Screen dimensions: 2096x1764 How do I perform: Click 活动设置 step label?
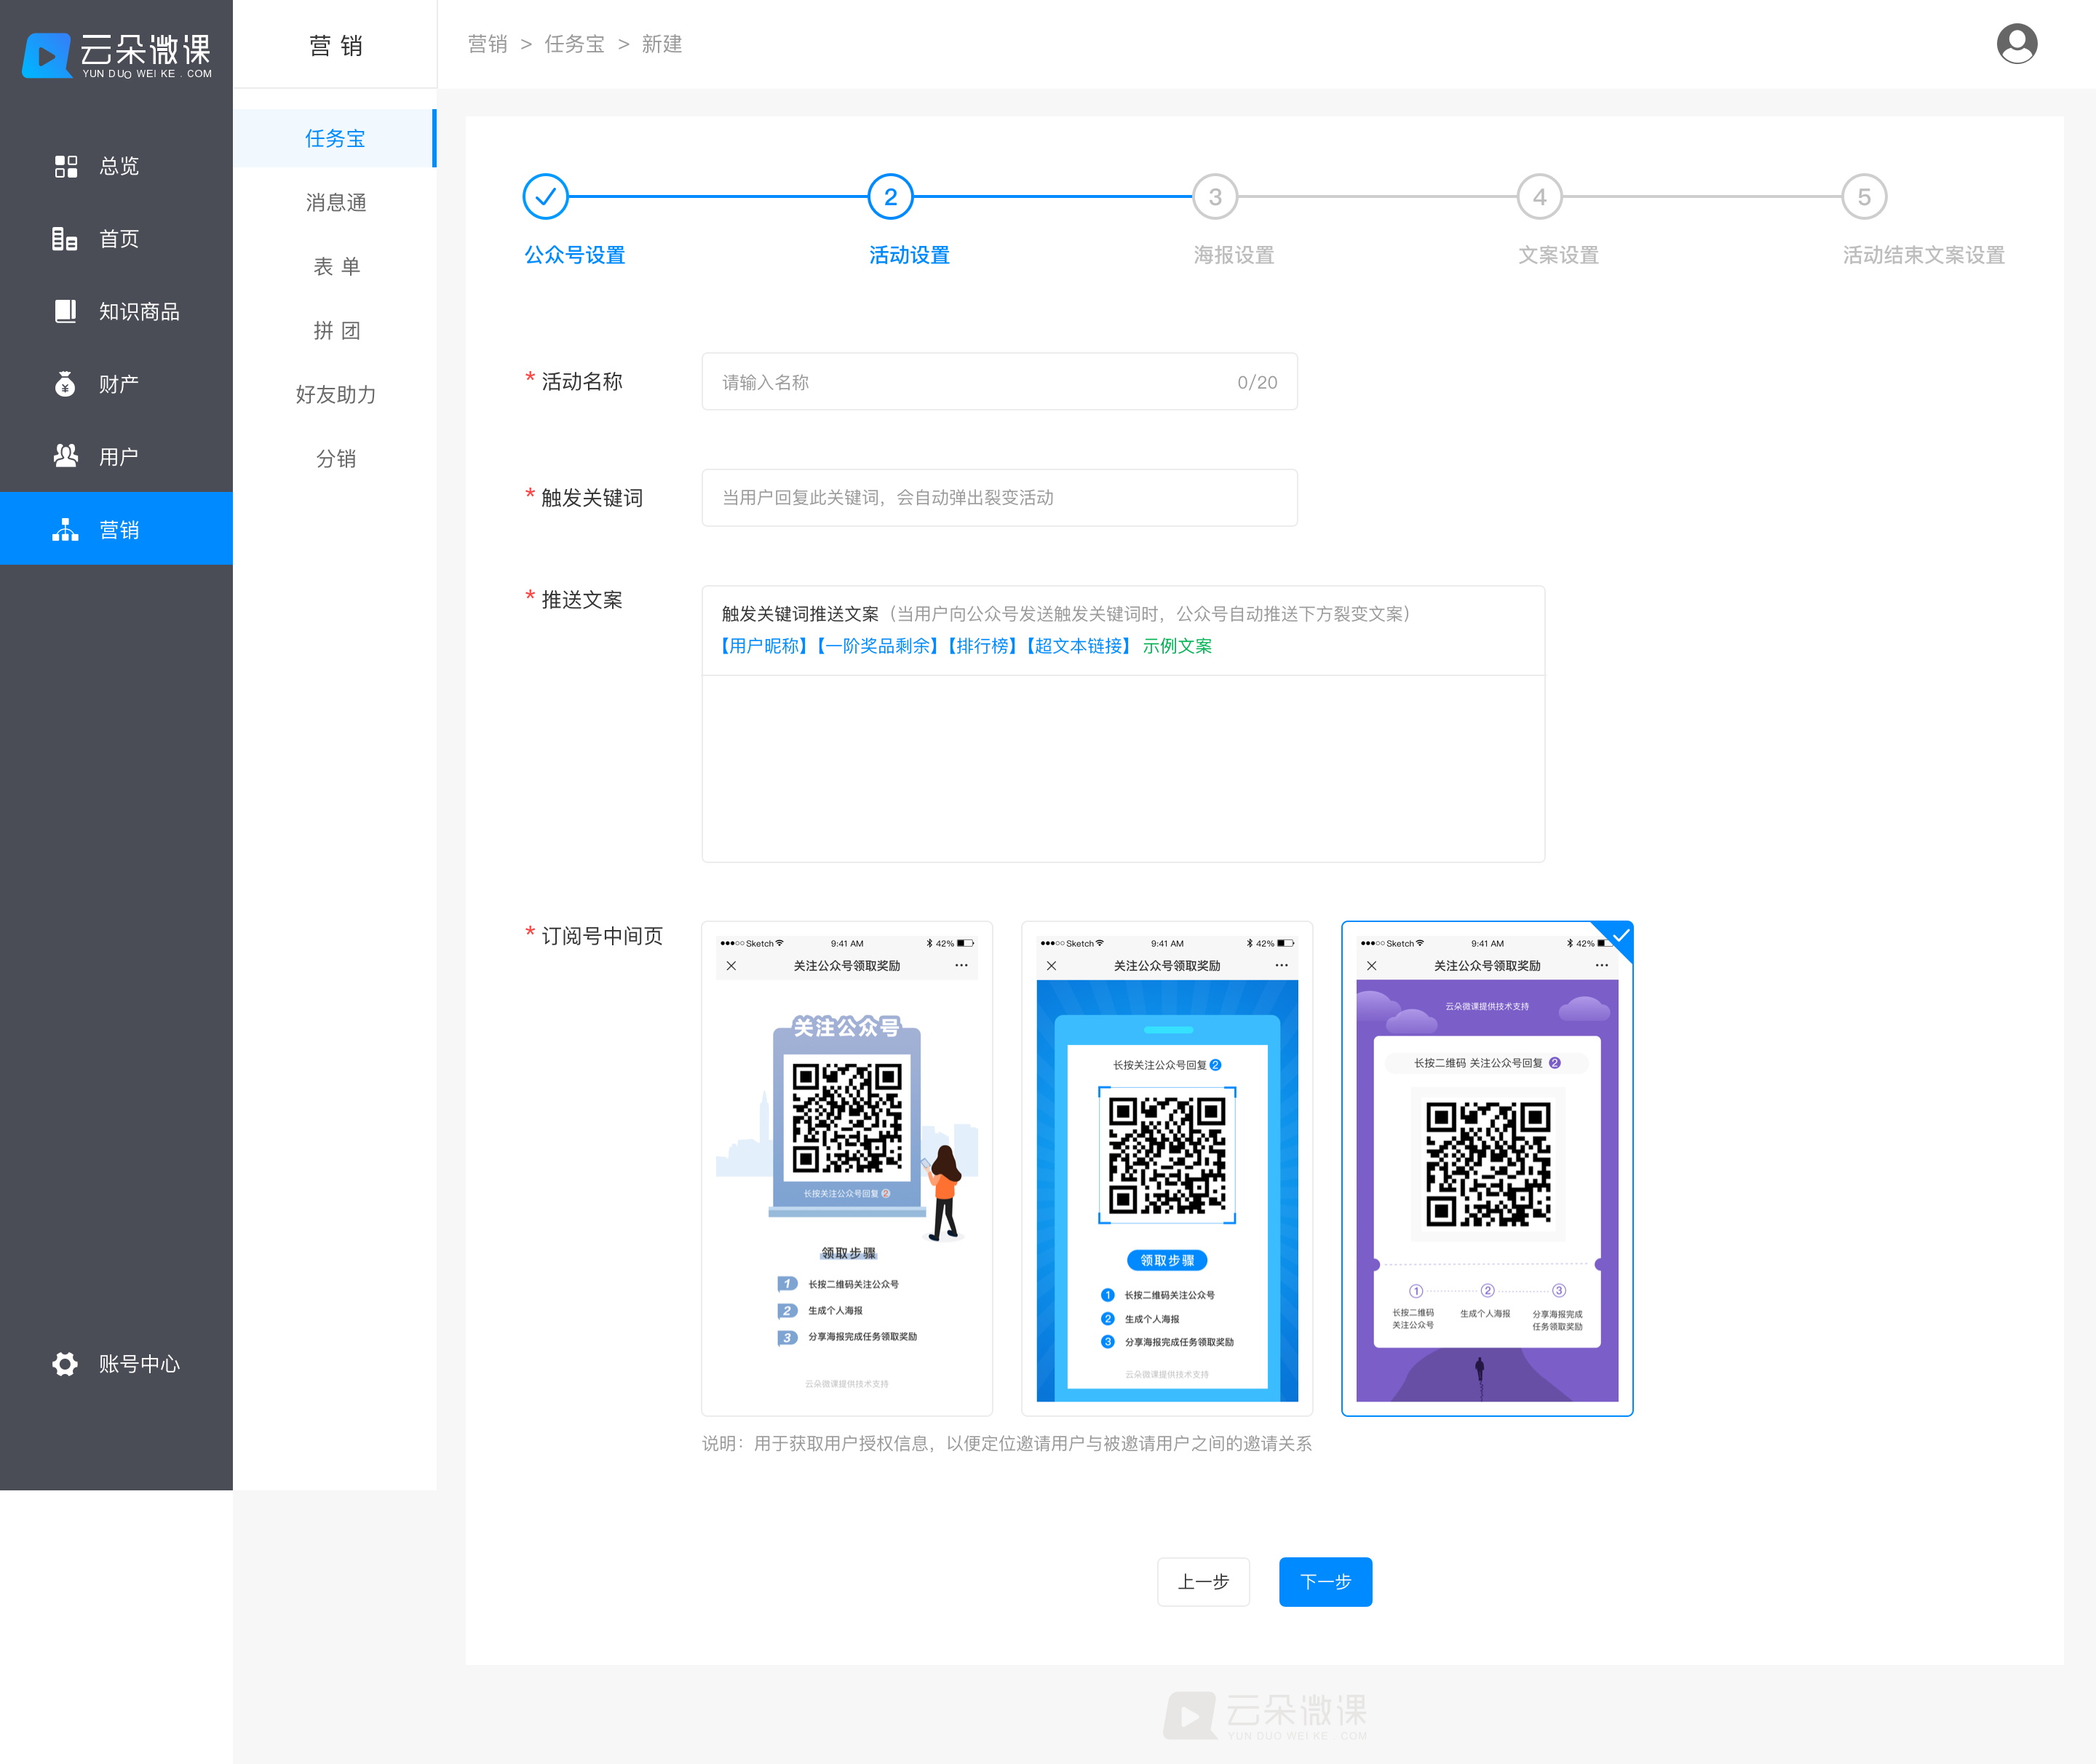909,255
